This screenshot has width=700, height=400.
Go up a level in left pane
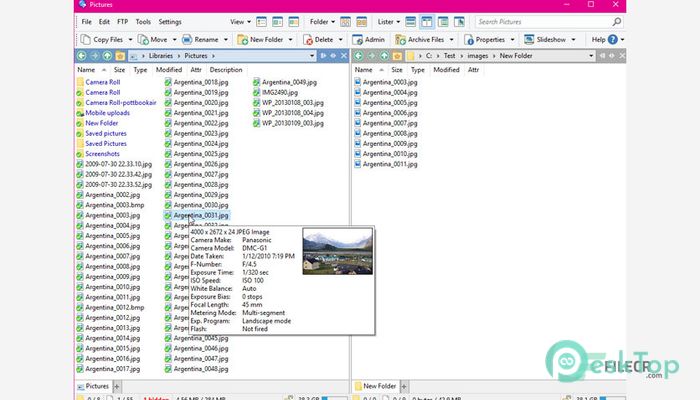coord(107,56)
